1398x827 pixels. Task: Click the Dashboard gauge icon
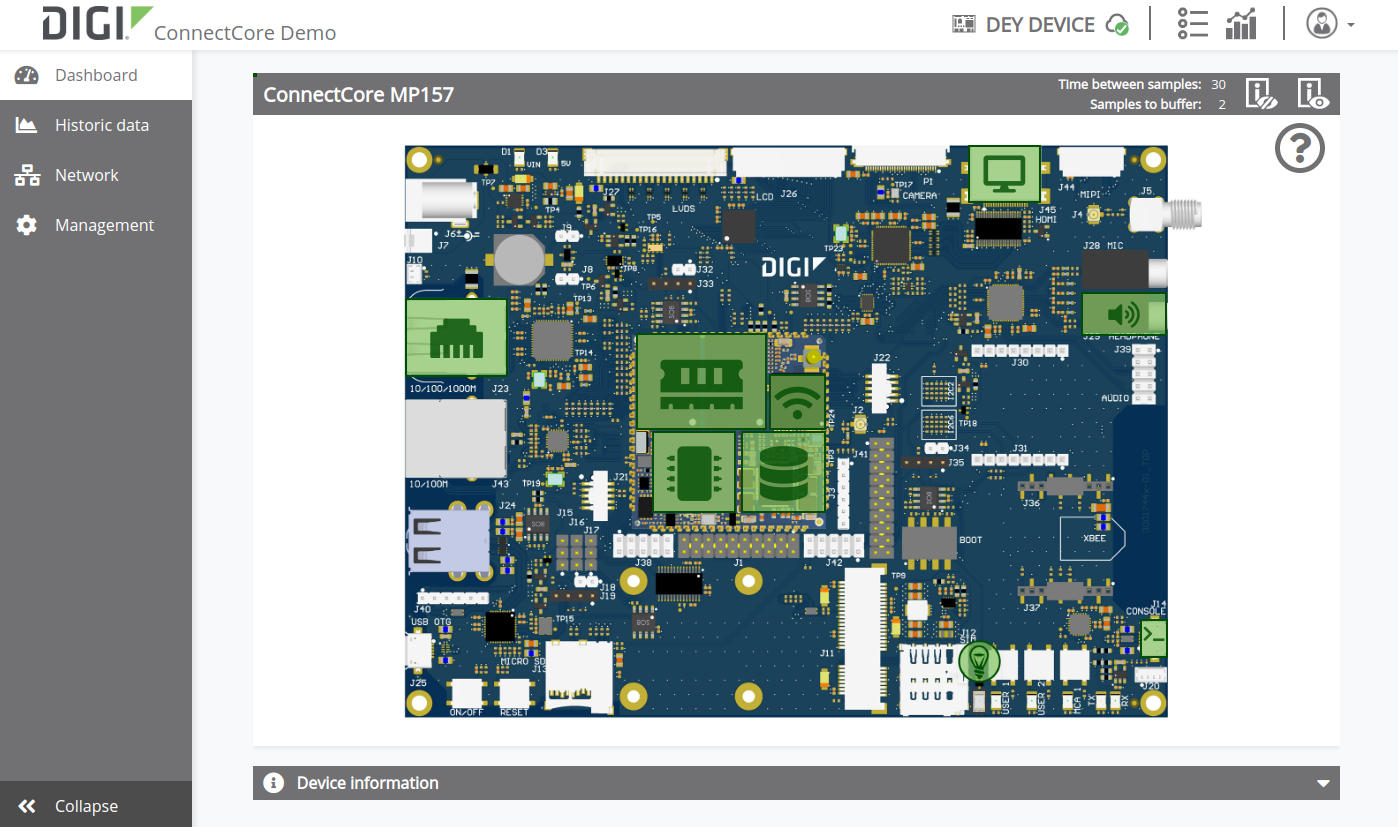pos(27,75)
